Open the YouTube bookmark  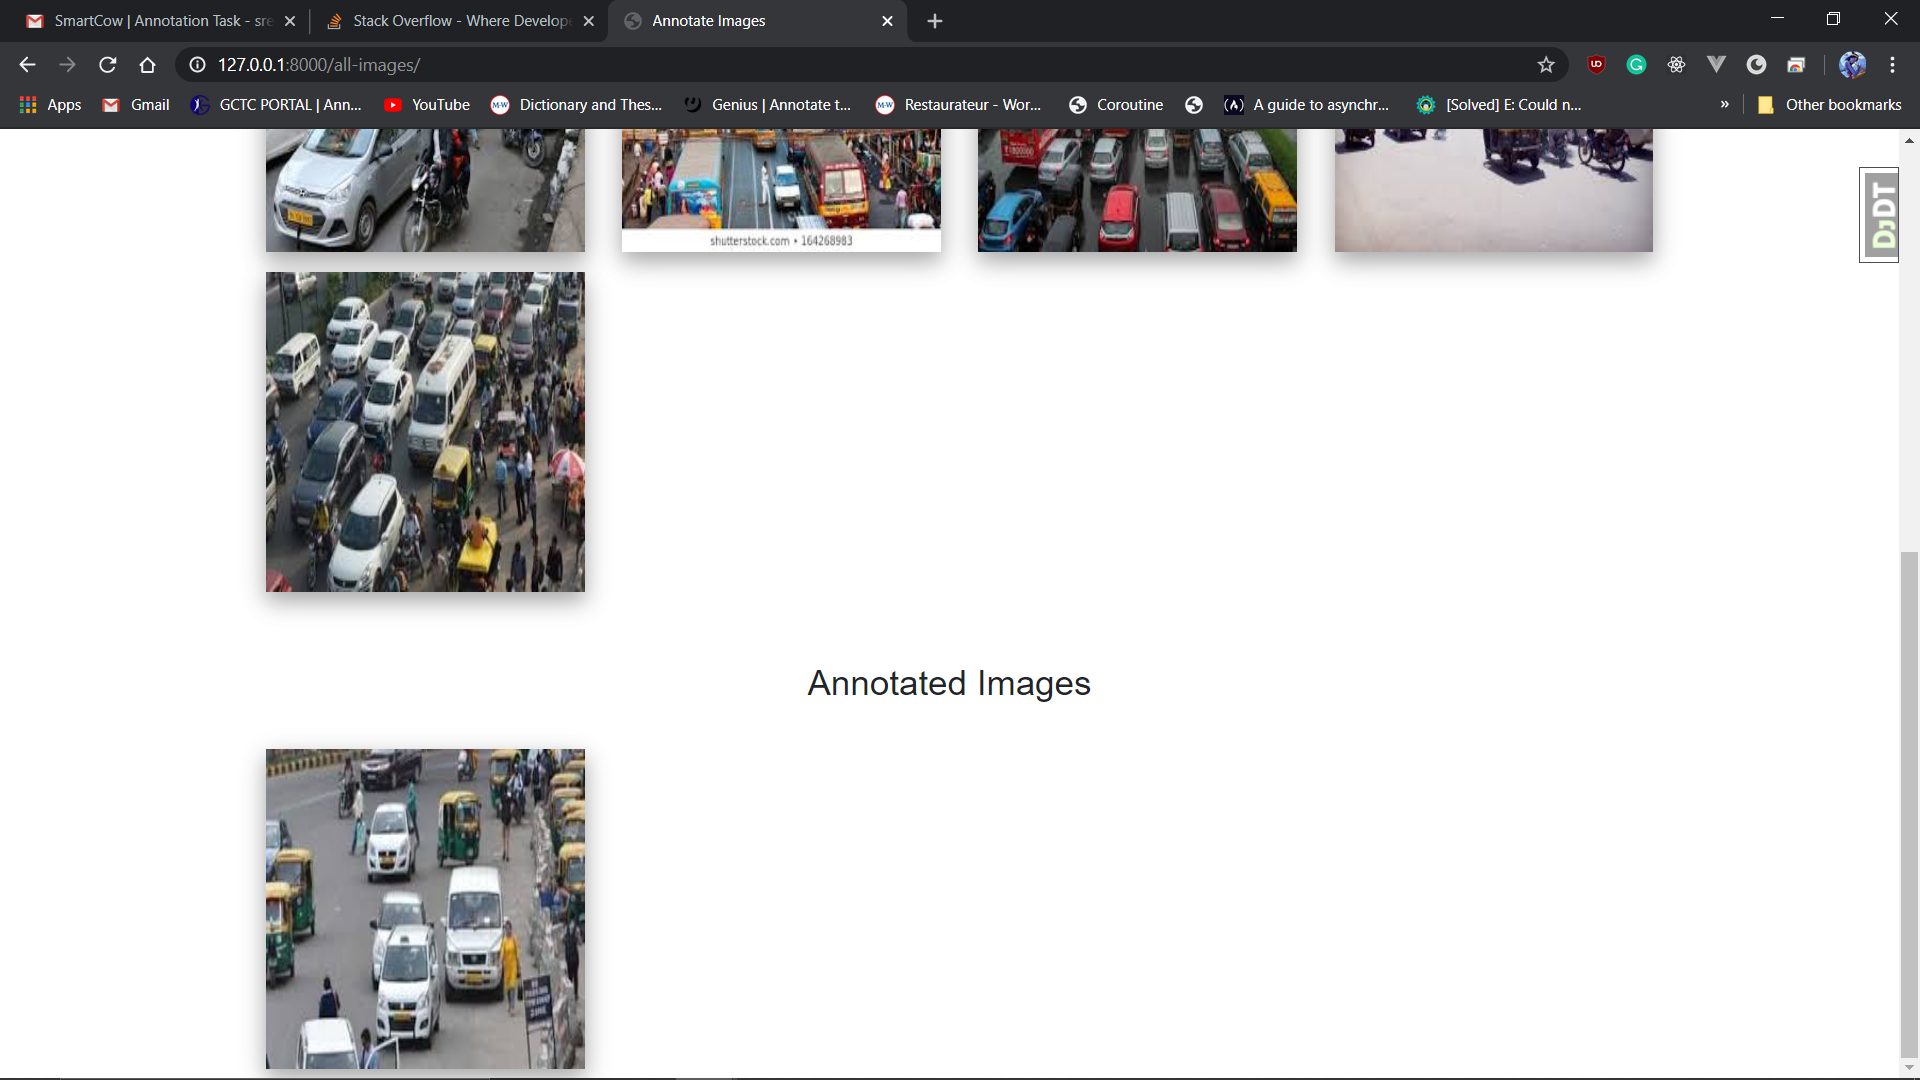click(x=427, y=105)
